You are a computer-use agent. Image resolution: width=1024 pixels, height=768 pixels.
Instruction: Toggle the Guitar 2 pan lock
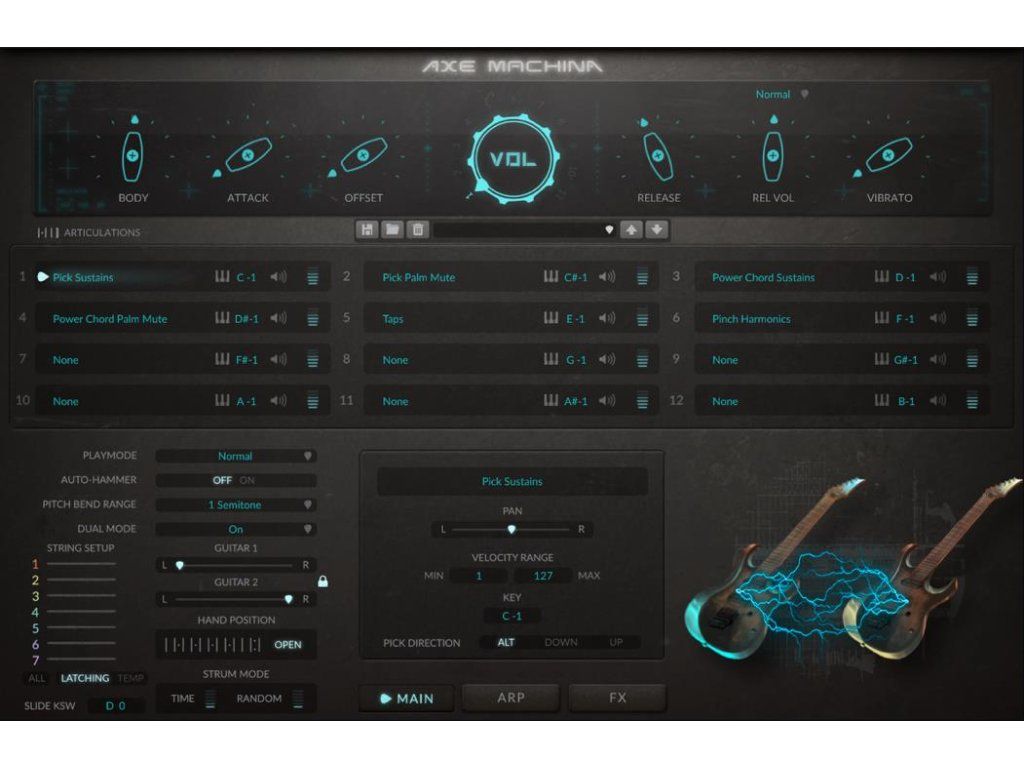tap(323, 581)
